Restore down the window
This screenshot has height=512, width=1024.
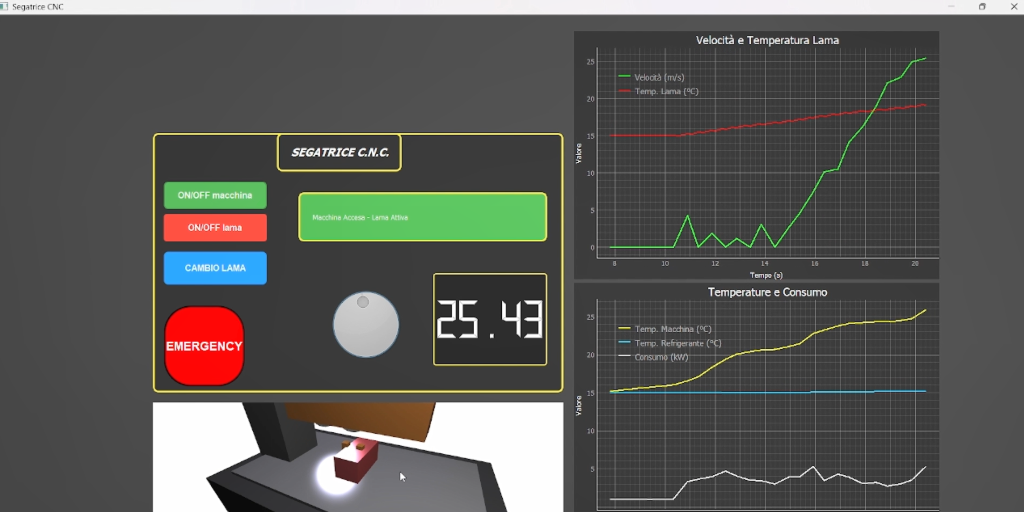click(x=982, y=7)
